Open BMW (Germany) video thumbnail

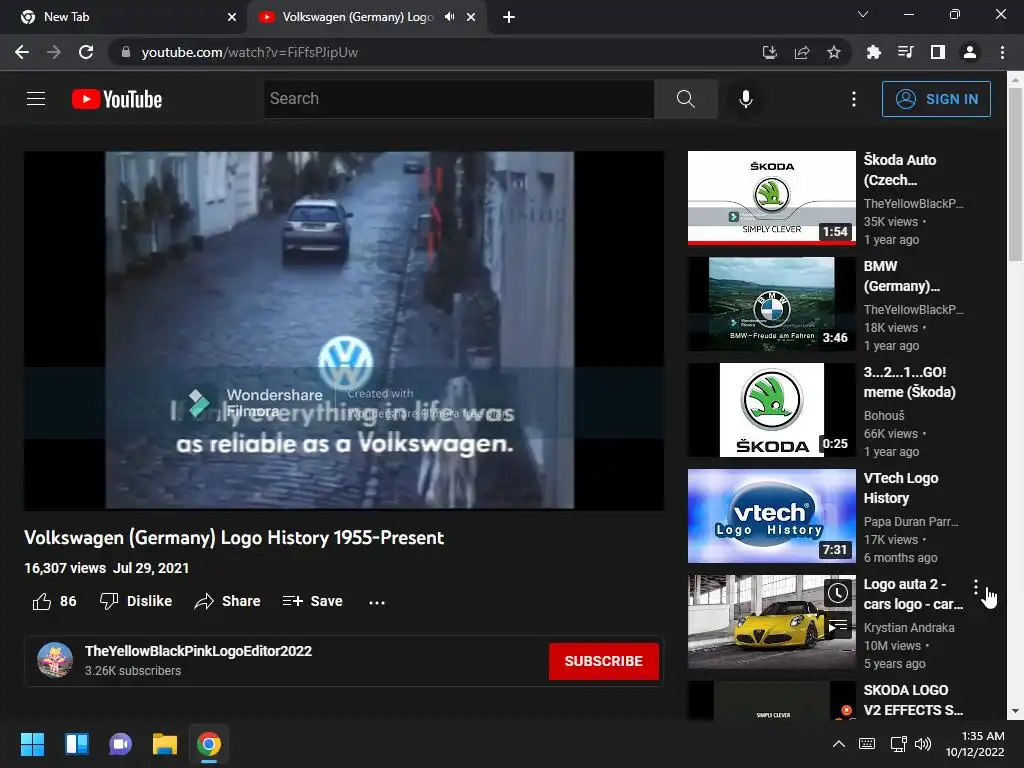pos(772,304)
